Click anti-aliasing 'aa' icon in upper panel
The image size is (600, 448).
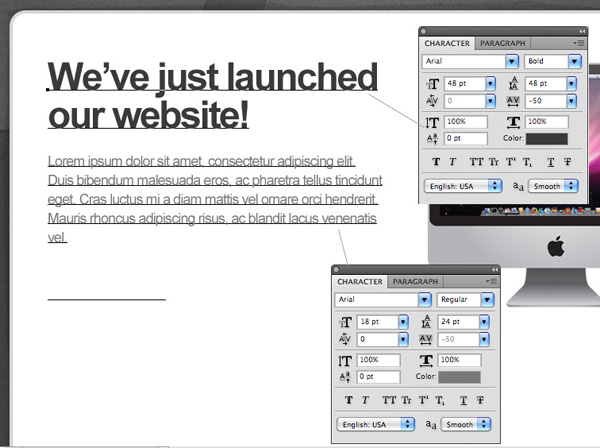tap(518, 186)
